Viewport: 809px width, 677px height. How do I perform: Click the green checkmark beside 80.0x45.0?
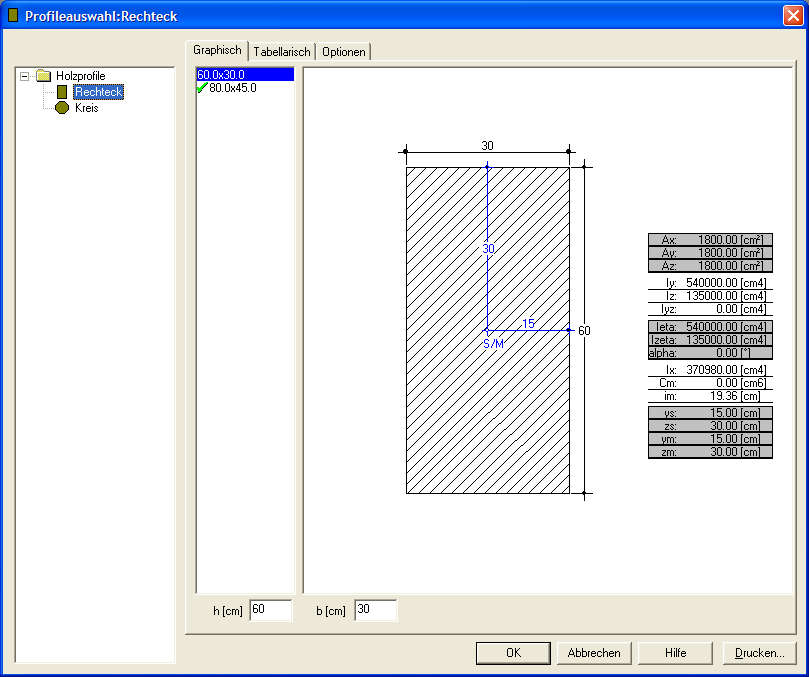pos(202,88)
